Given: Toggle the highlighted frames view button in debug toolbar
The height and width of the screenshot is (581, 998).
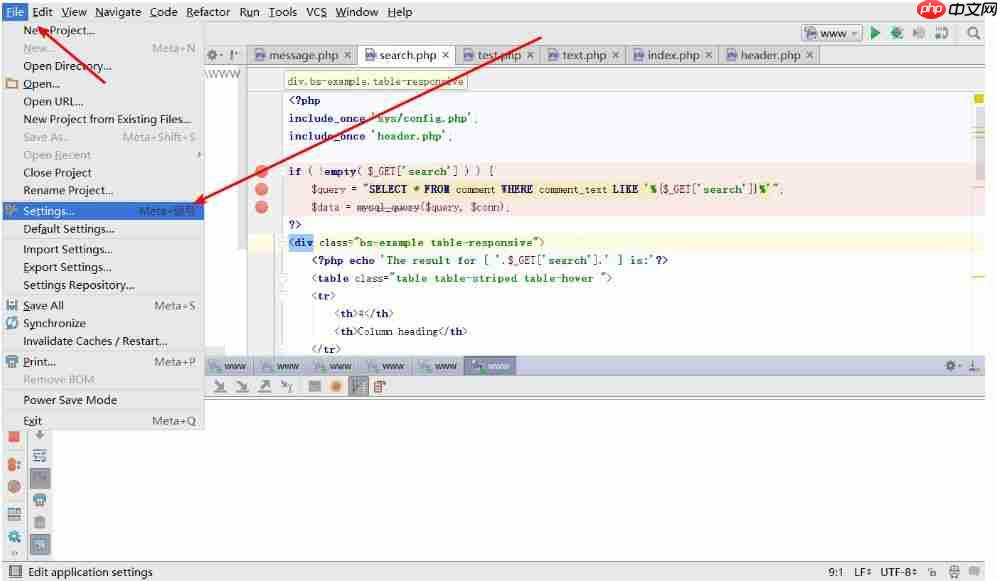Looking at the screenshot, I should pos(358,386).
